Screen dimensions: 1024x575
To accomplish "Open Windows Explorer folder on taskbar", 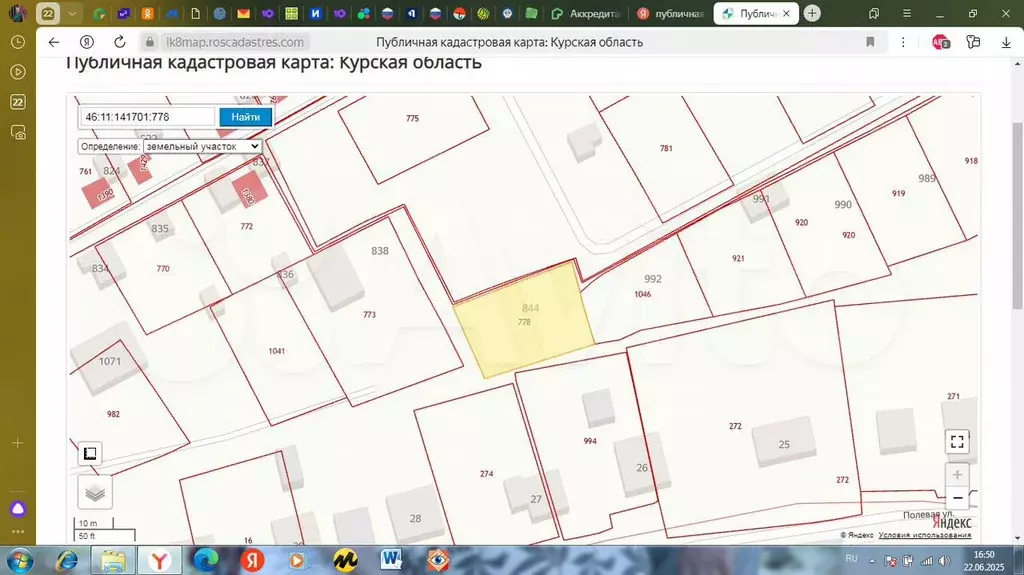I will pyautogui.click(x=113, y=561).
